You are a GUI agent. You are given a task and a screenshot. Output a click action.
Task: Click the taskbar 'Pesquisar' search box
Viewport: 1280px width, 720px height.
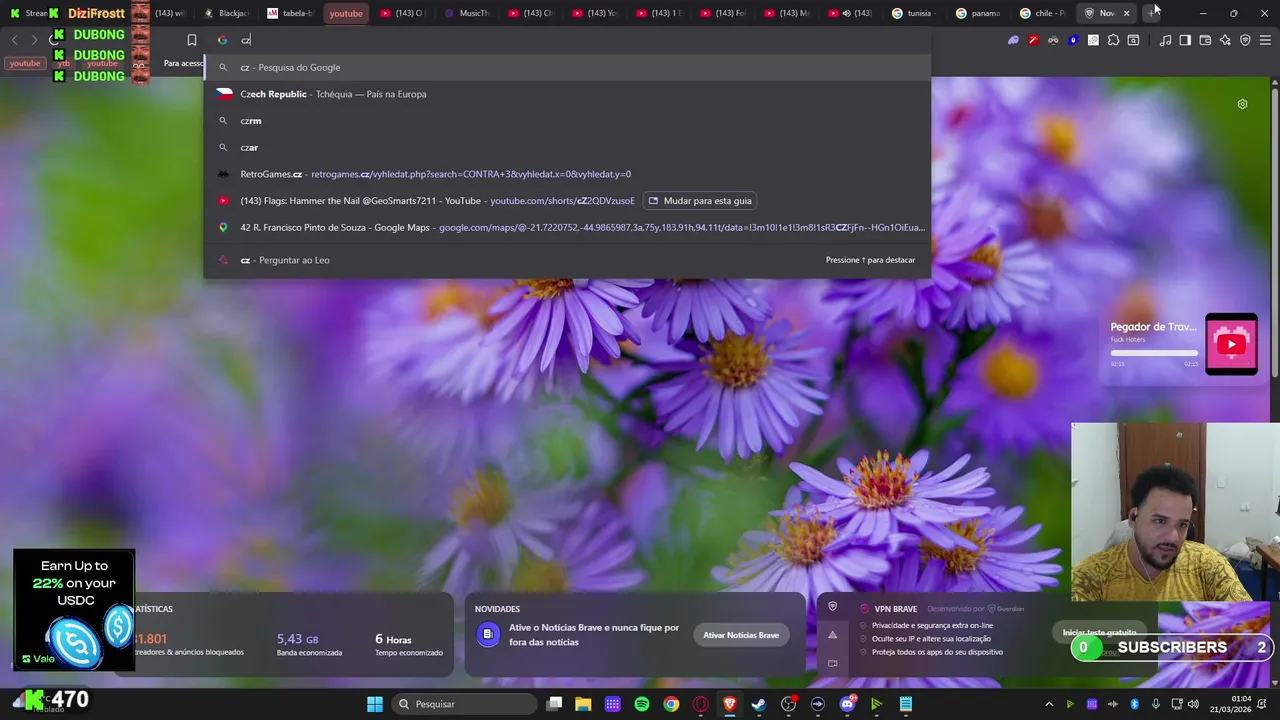pos(464,704)
